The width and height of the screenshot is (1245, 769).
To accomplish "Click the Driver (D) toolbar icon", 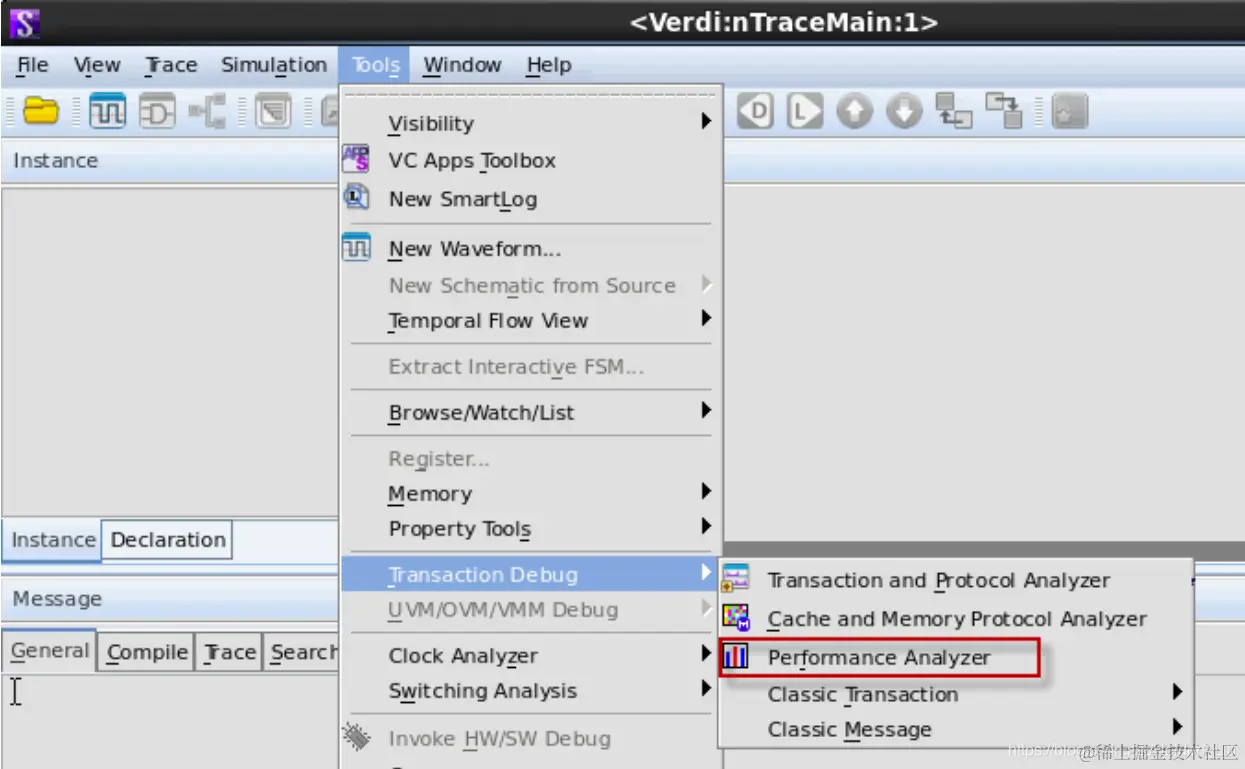I will click(756, 111).
